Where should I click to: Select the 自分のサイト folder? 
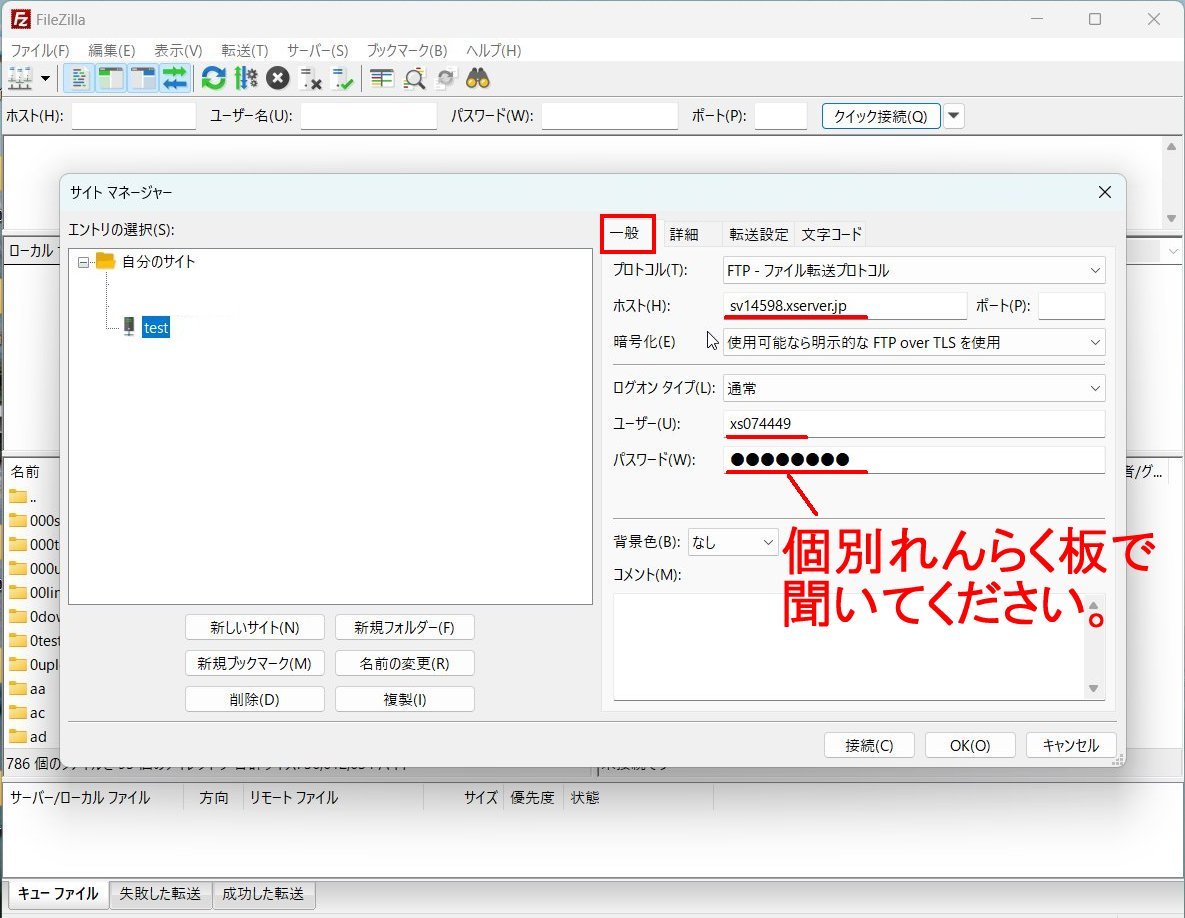pos(158,262)
